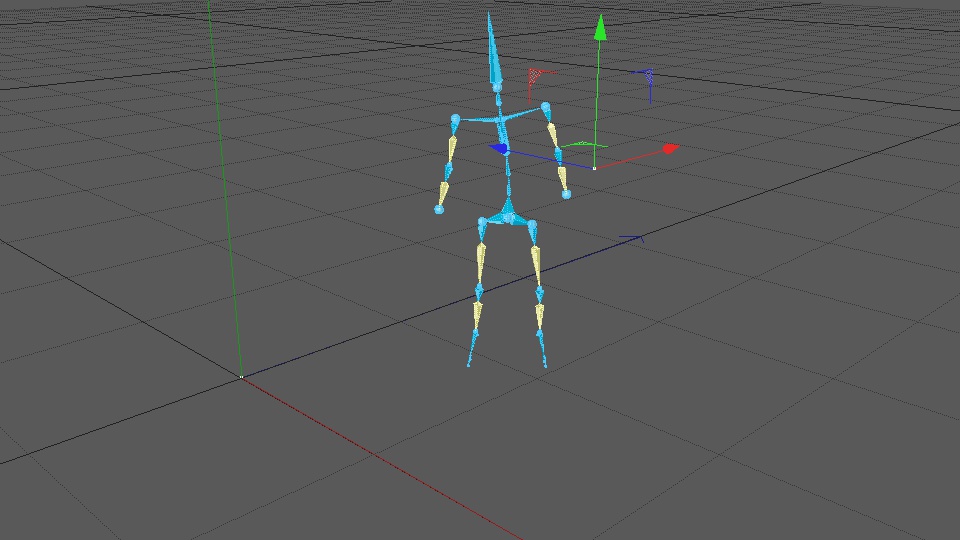Select the yellow thigh bone under the gizmo side

pyautogui.click(x=536, y=265)
